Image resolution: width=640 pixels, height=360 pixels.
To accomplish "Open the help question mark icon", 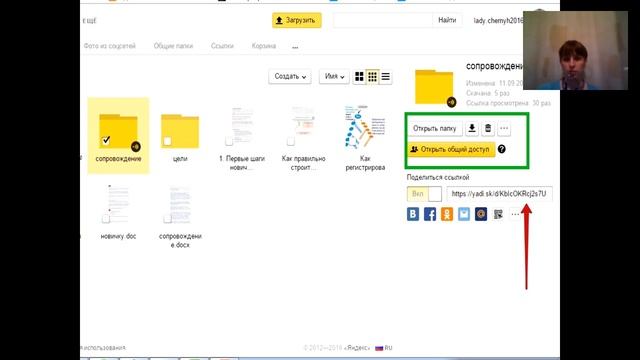I will coord(502,149).
